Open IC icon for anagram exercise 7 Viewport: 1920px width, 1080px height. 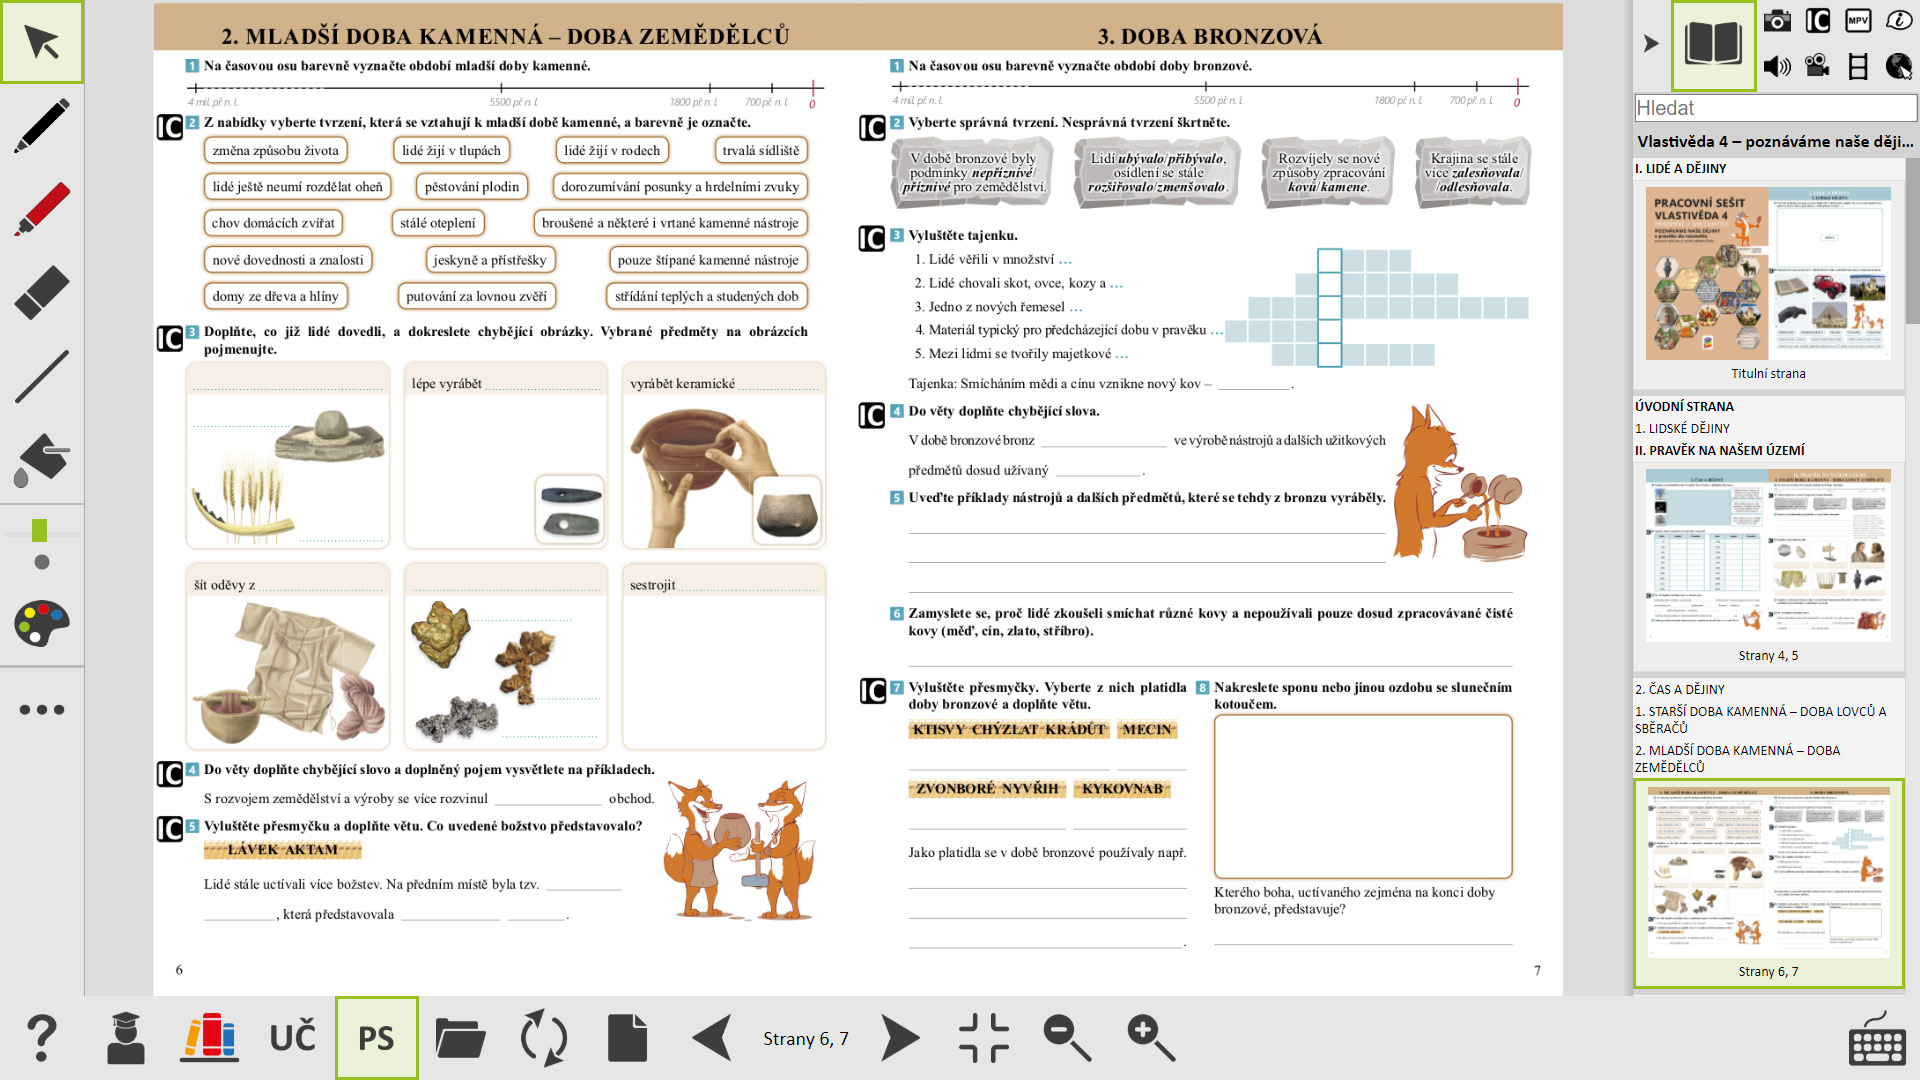[x=872, y=691]
